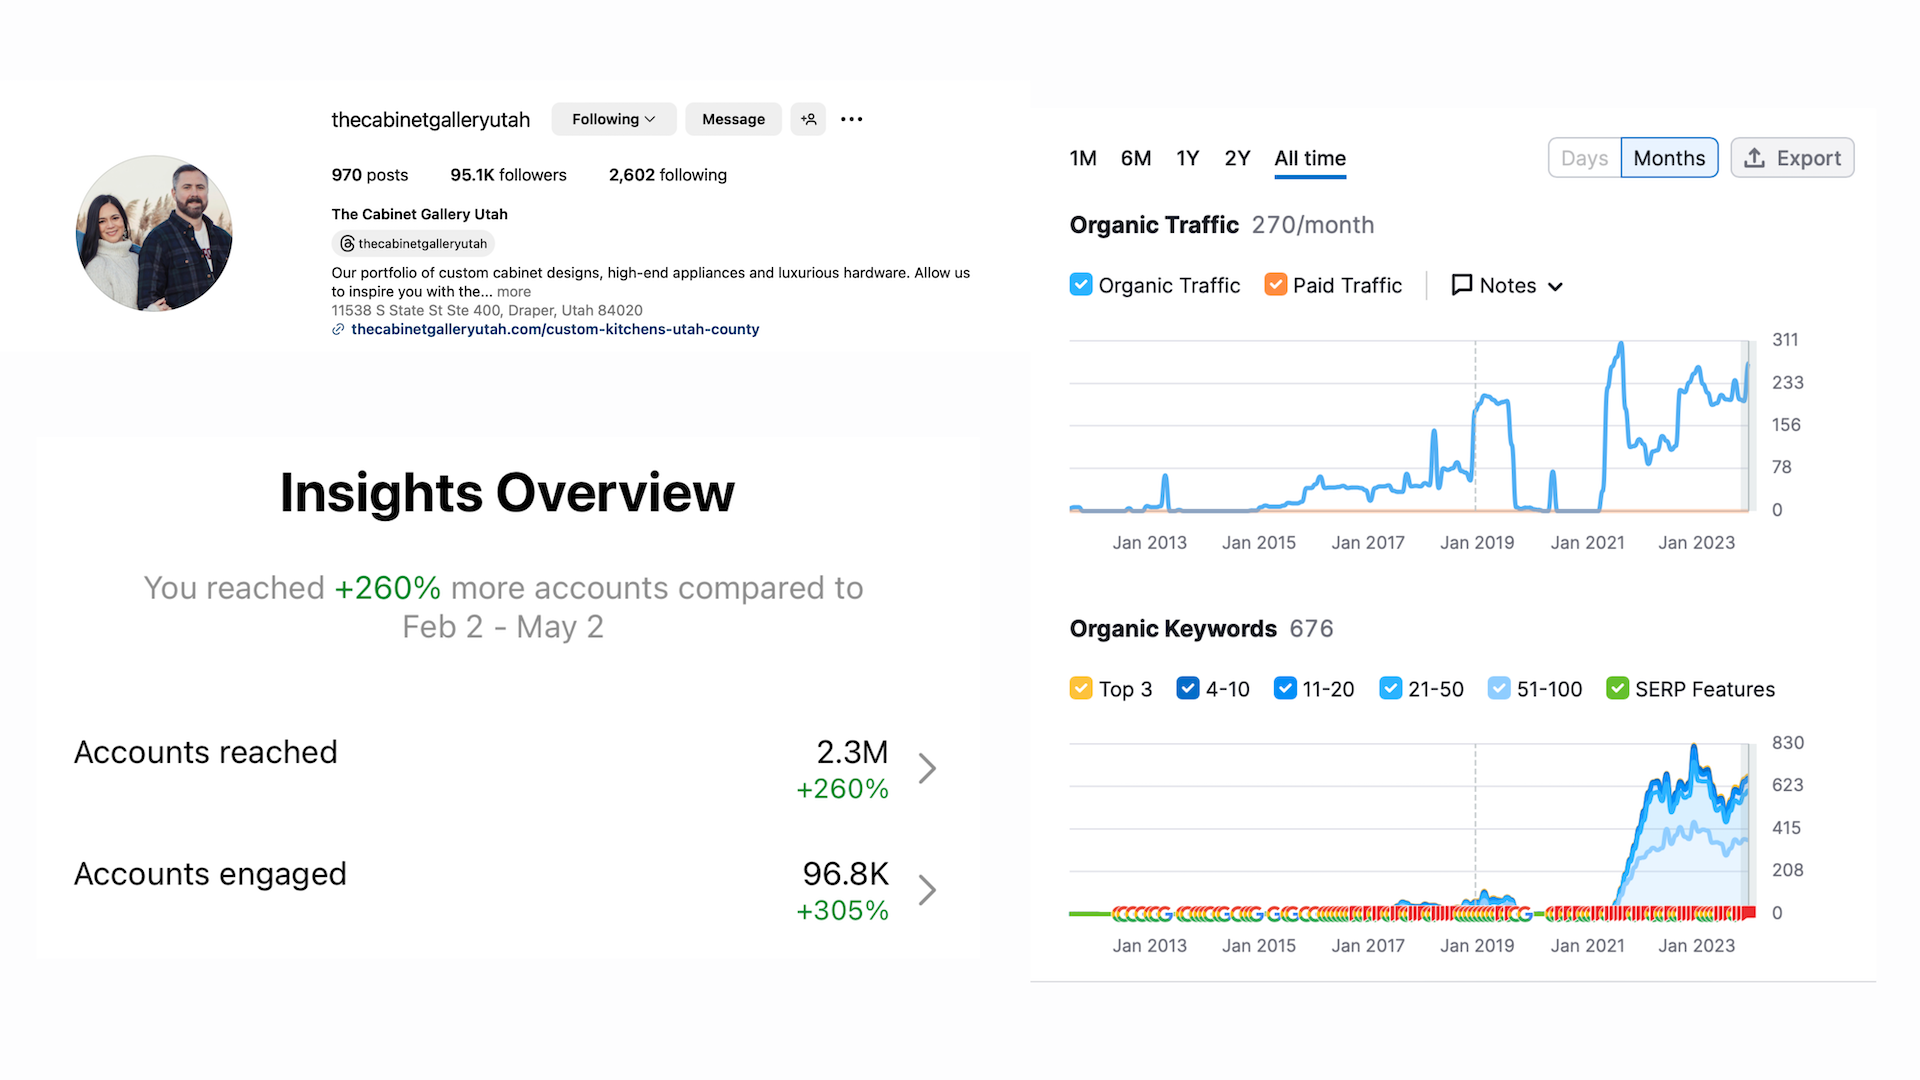The height and width of the screenshot is (1080, 1920).
Task: Click the +260% accounts reached change
Action: (842, 789)
